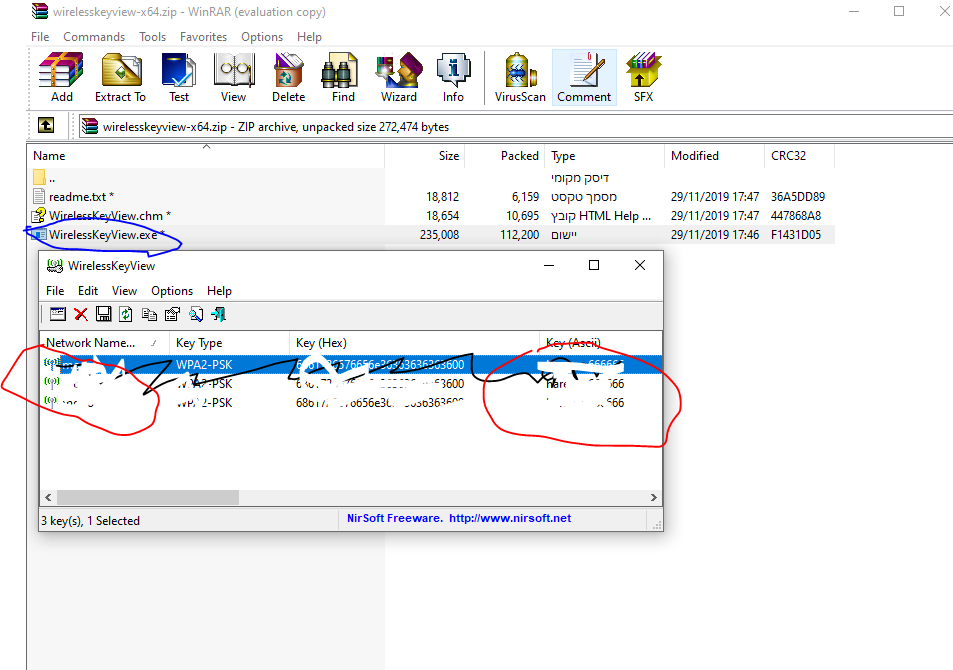This screenshot has height=670, width=953.
Task: Open WinRAR File menu
Action: click(x=40, y=37)
